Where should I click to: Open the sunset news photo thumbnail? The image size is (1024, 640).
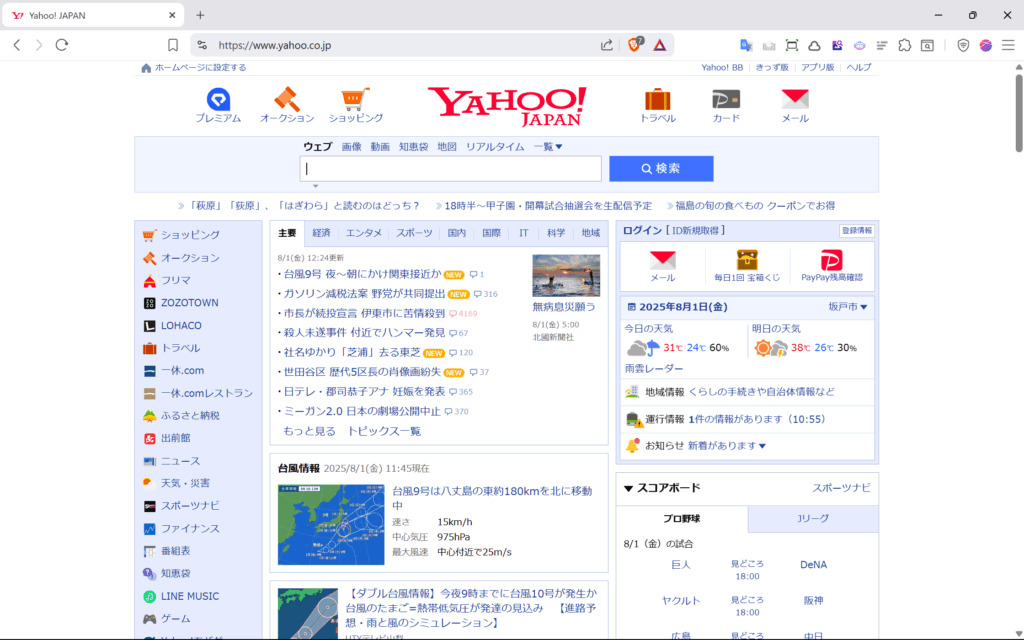coord(566,276)
